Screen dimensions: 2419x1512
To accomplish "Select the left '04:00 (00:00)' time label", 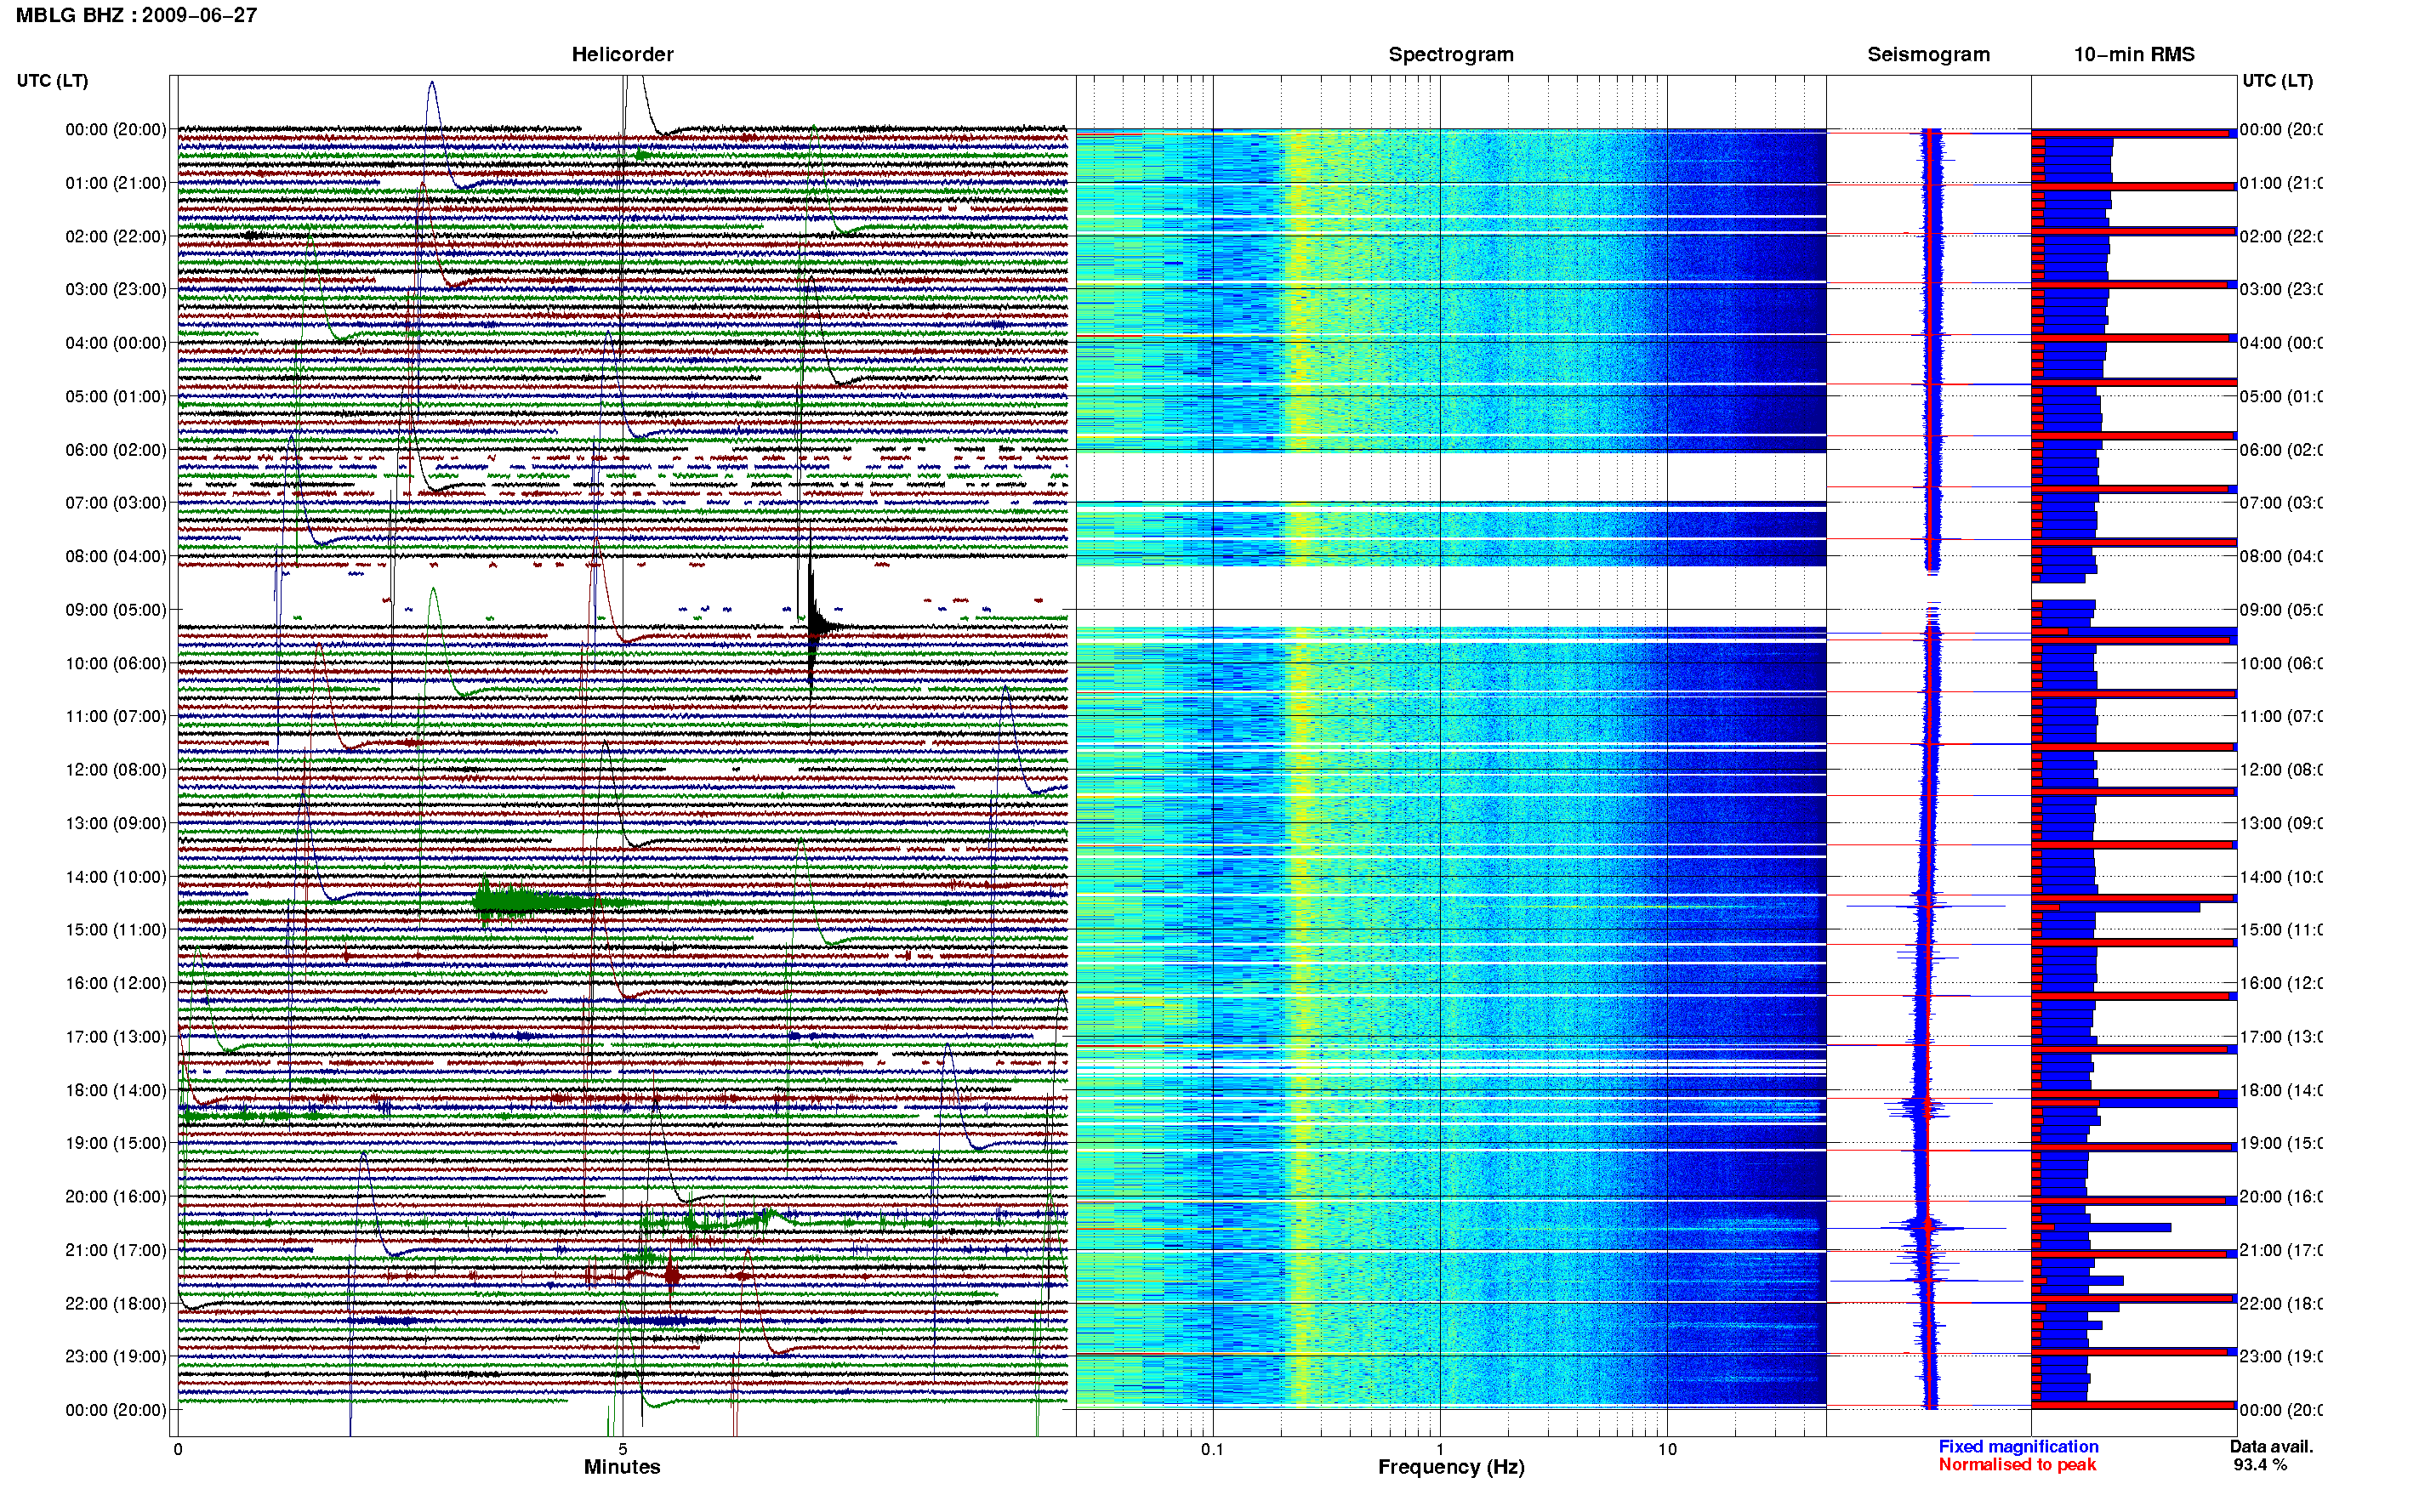I will (x=116, y=343).
